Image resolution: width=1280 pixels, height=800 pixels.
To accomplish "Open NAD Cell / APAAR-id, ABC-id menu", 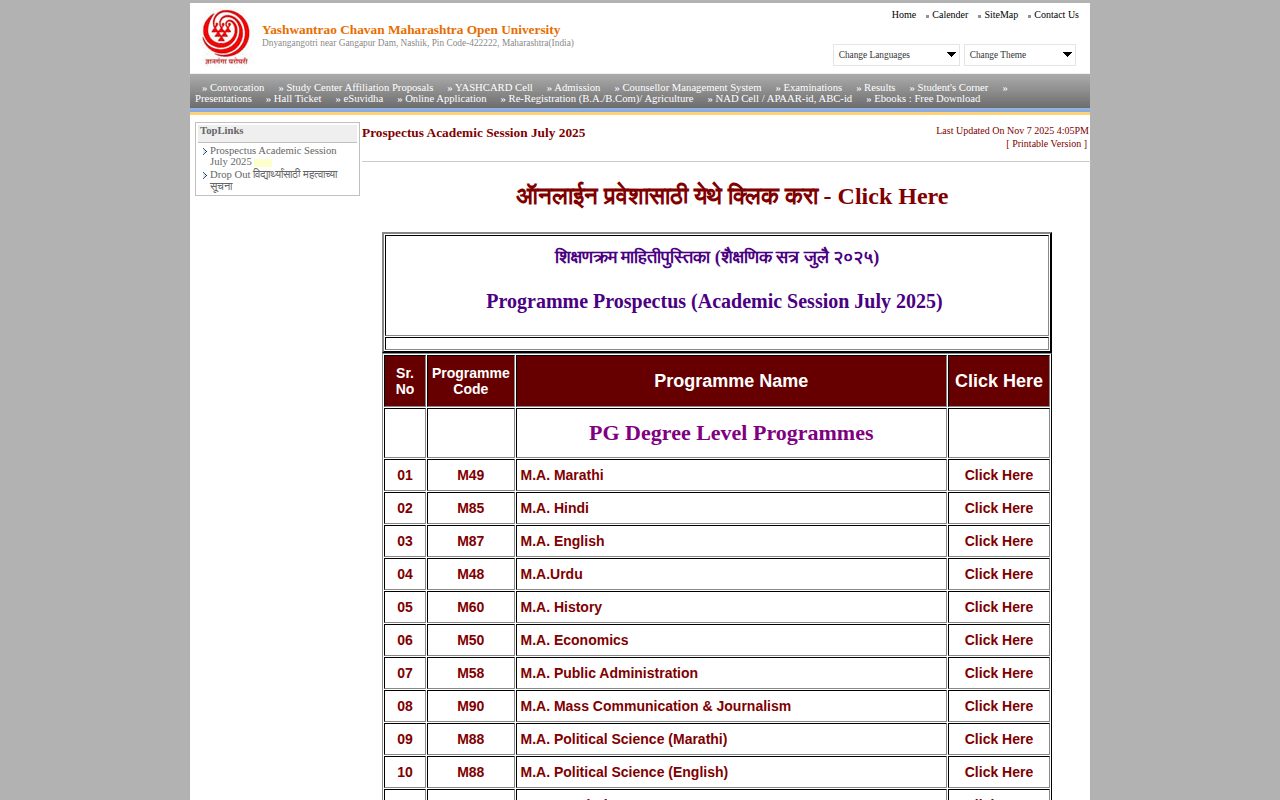I will (x=784, y=99).
